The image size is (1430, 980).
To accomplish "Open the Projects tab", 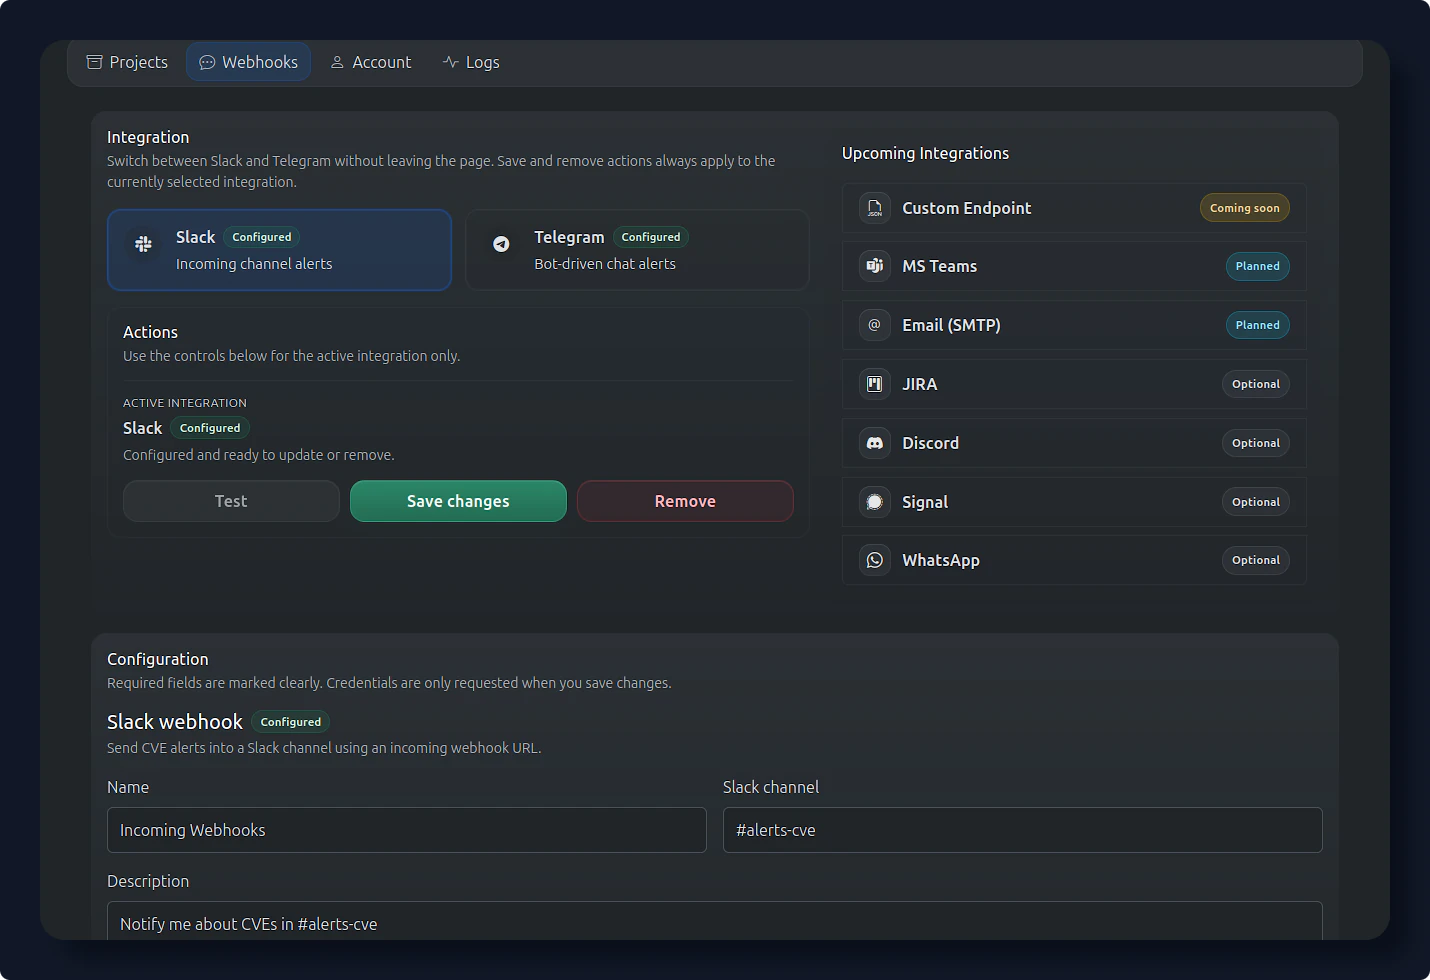I will click(x=127, y=62).
